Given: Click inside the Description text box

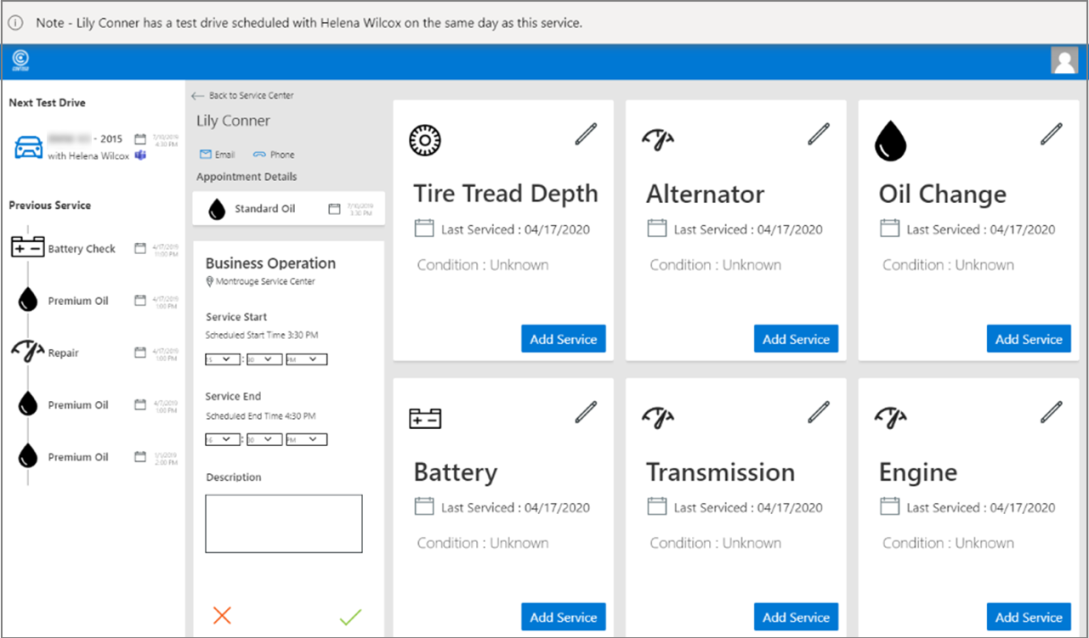Looking at the screenshot, I should point(283,523).
